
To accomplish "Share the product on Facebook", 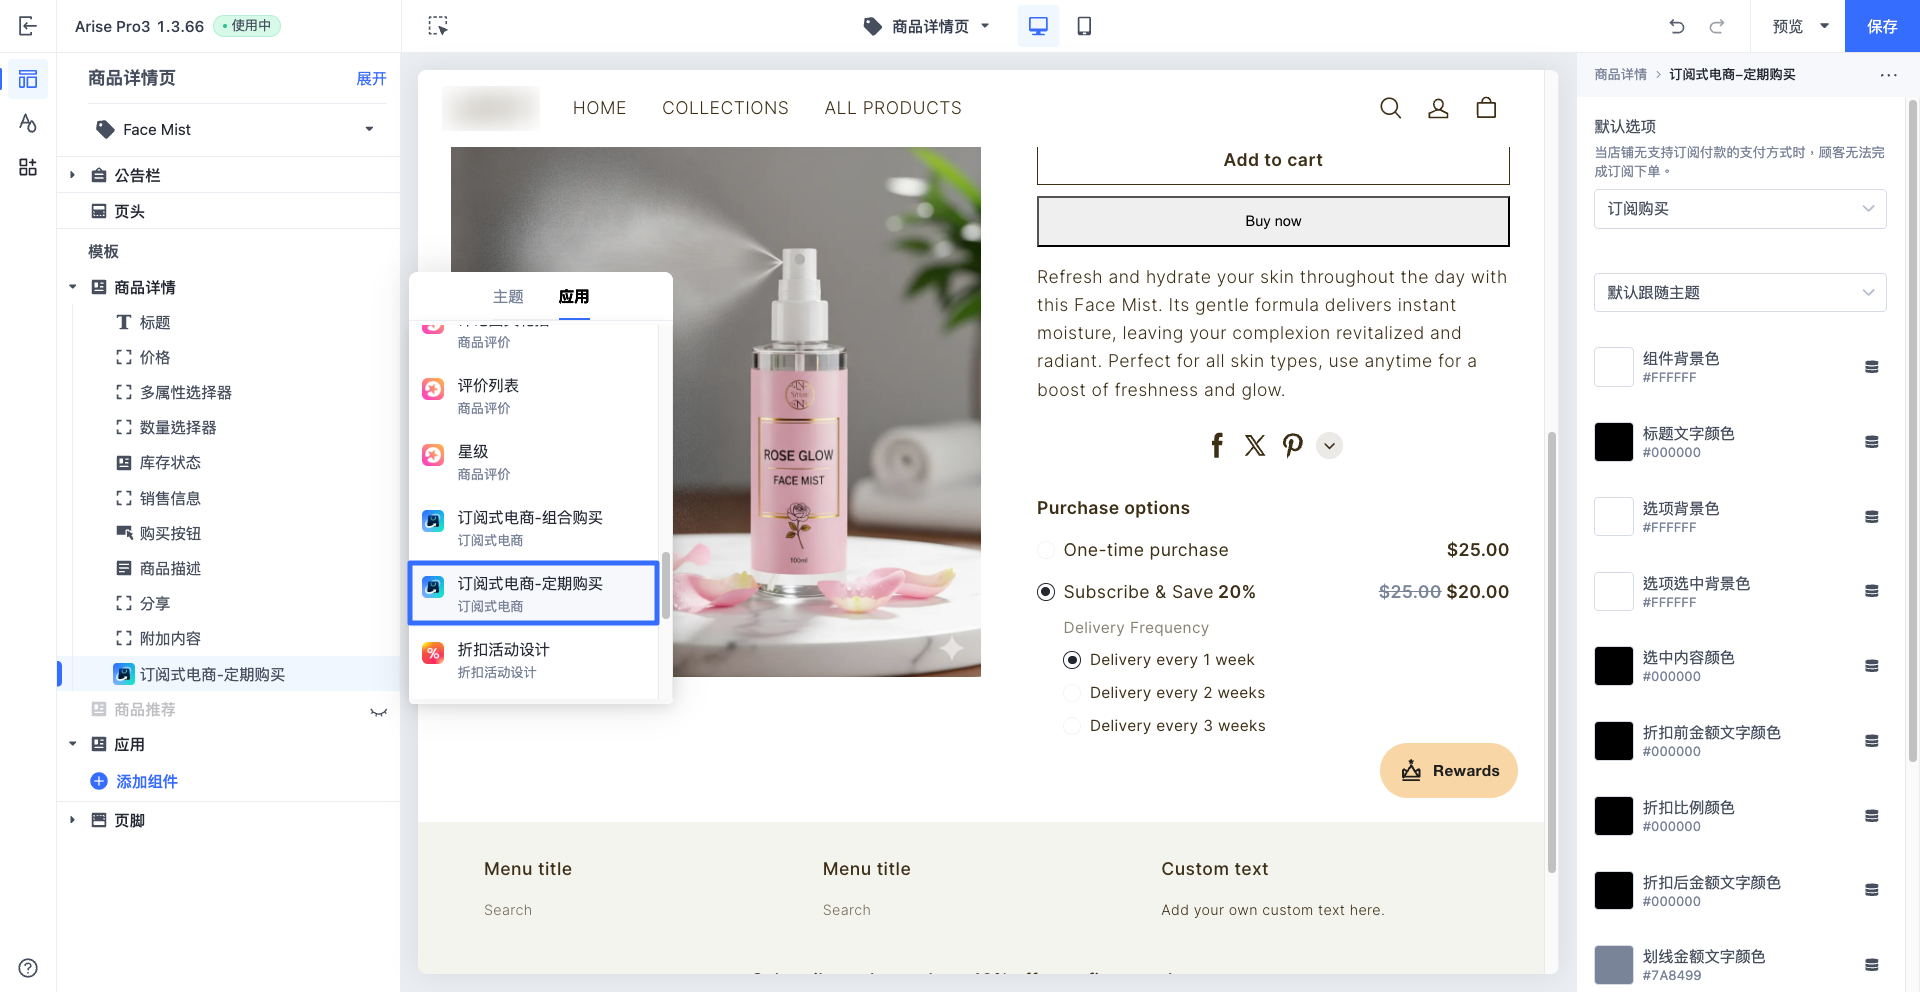I will tap(1217, 445).
